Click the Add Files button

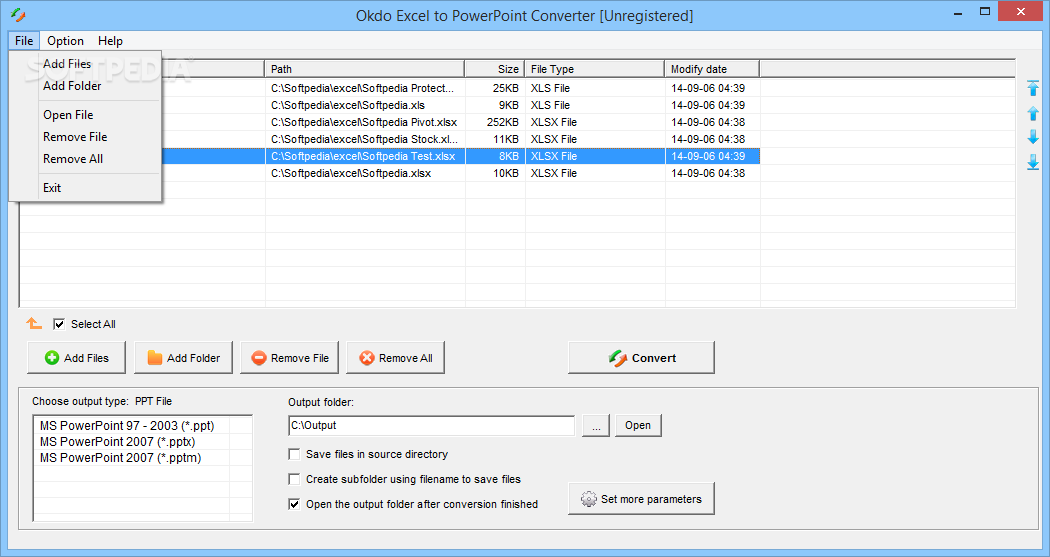(77, 358)
